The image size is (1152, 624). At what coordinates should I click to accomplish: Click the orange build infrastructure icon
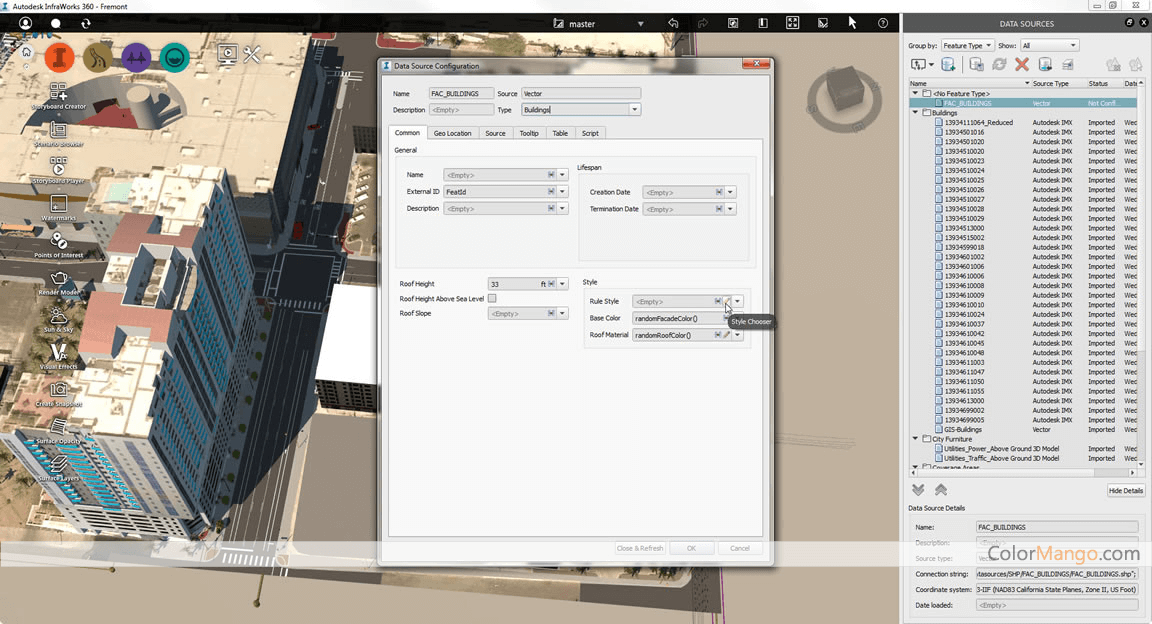point(60,57)
